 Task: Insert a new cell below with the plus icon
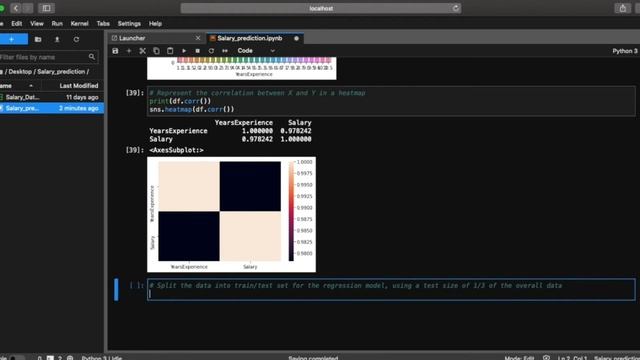click(x=129, y=51)
